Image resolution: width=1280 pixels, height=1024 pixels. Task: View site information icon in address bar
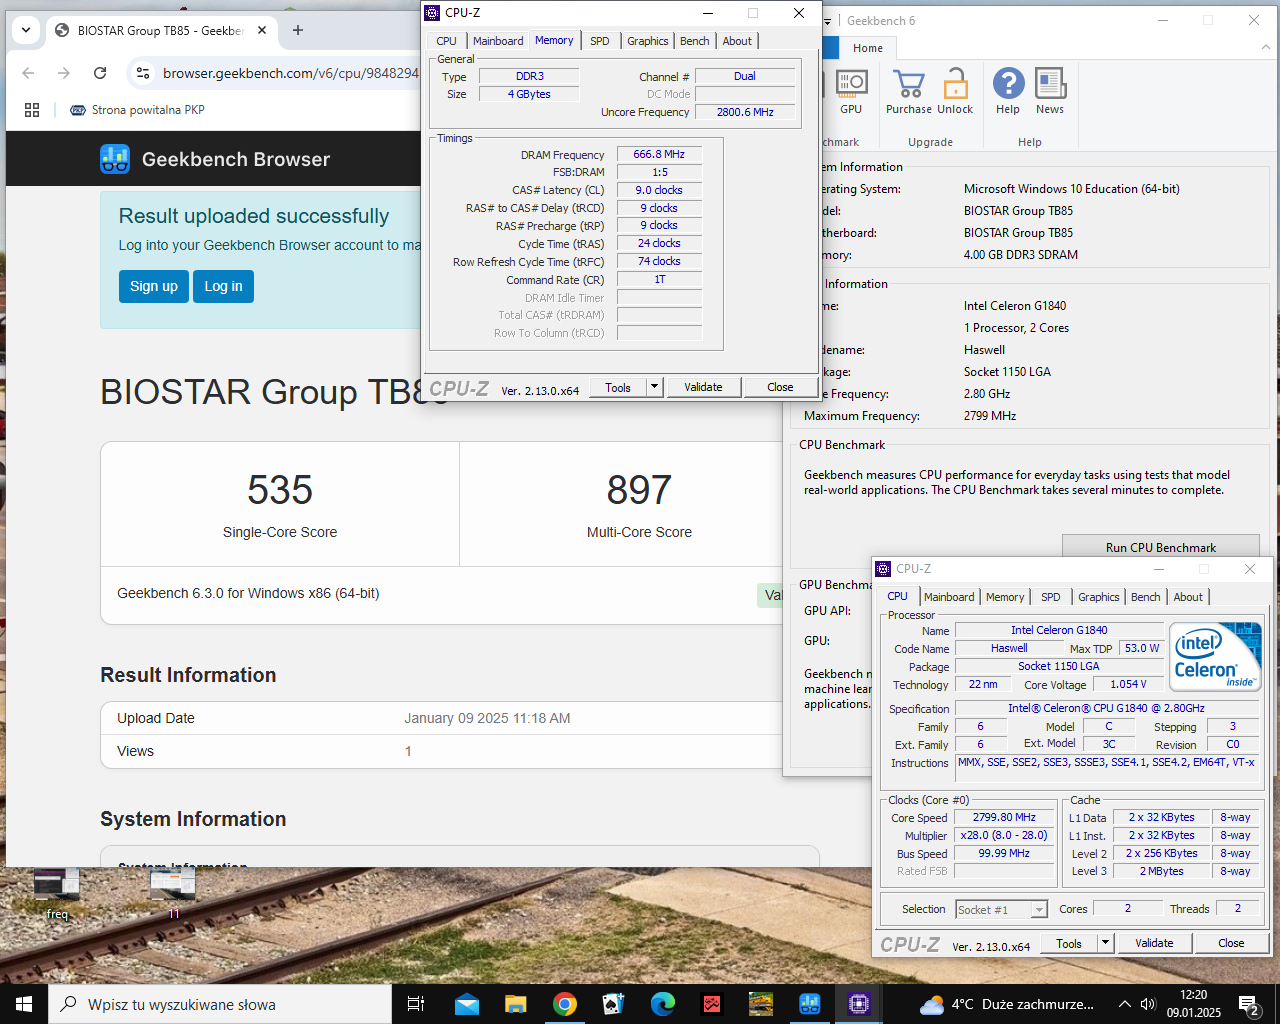click(x=143, y=73)
